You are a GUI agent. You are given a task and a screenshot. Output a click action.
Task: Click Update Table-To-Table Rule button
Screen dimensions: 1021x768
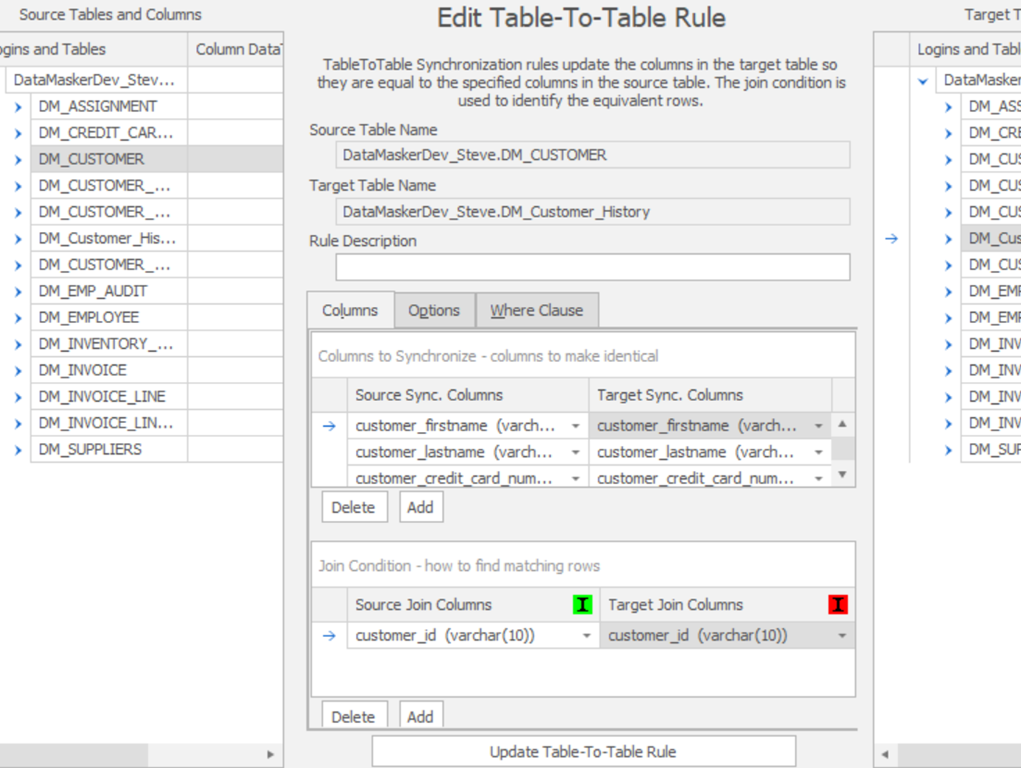pos(583,752)
